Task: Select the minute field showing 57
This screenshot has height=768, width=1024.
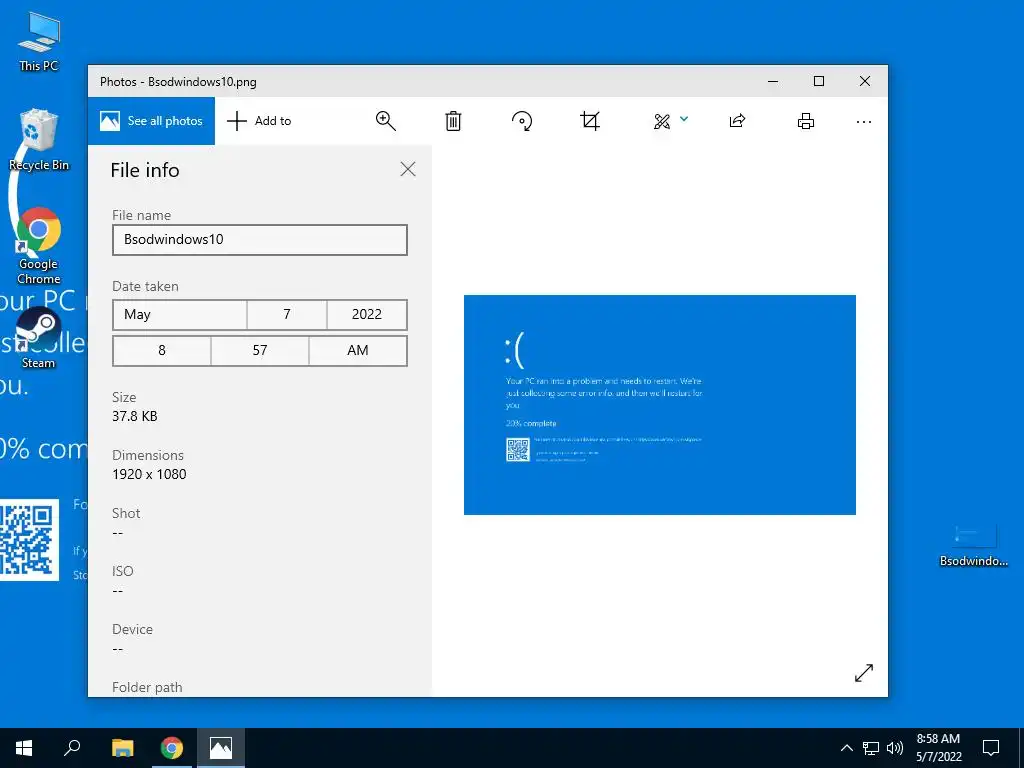Action: (x=260, y=351)
